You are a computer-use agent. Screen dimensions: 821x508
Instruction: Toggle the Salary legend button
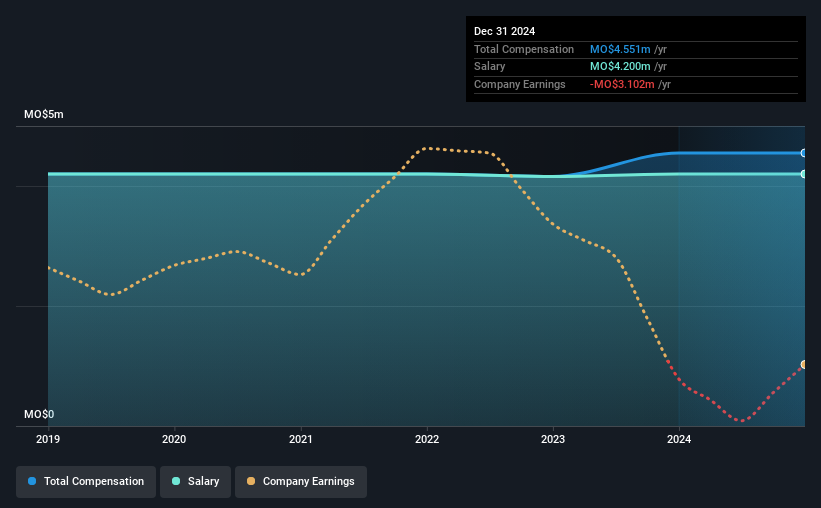[195, 481]
